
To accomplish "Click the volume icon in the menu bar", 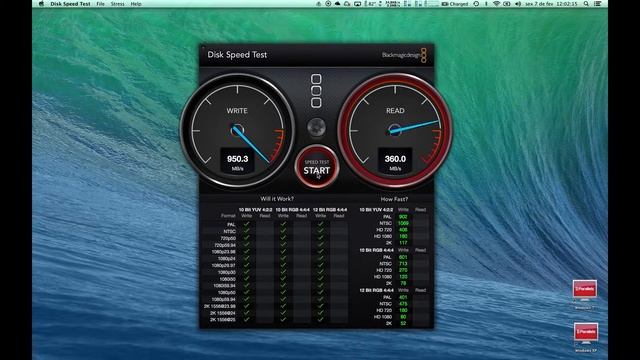I will (518, 4).
